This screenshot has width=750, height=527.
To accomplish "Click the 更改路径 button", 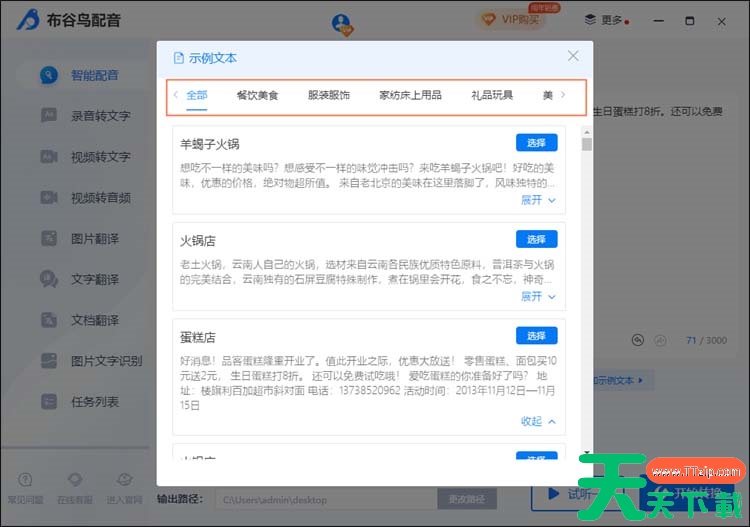I will click(467, 500).
